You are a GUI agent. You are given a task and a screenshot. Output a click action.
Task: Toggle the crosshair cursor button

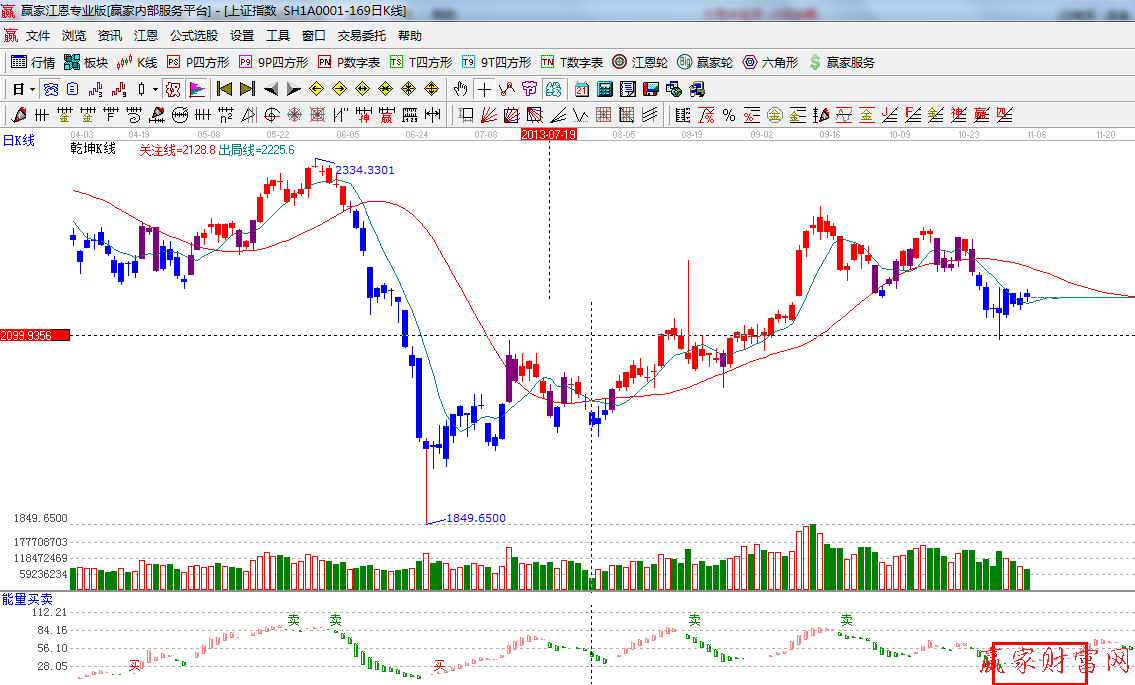(484, 89)
